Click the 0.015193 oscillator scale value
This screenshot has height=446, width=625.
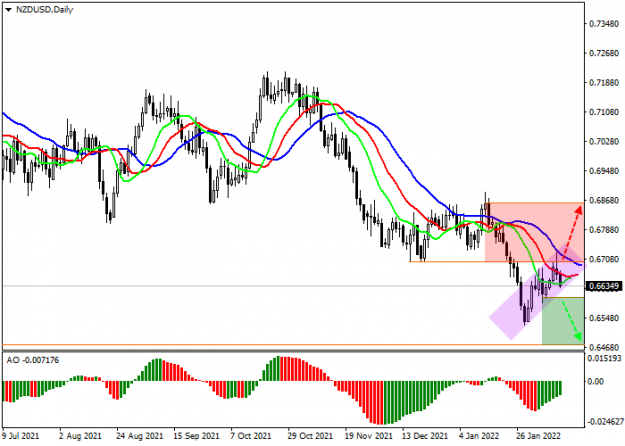click(x=605, y=359)
